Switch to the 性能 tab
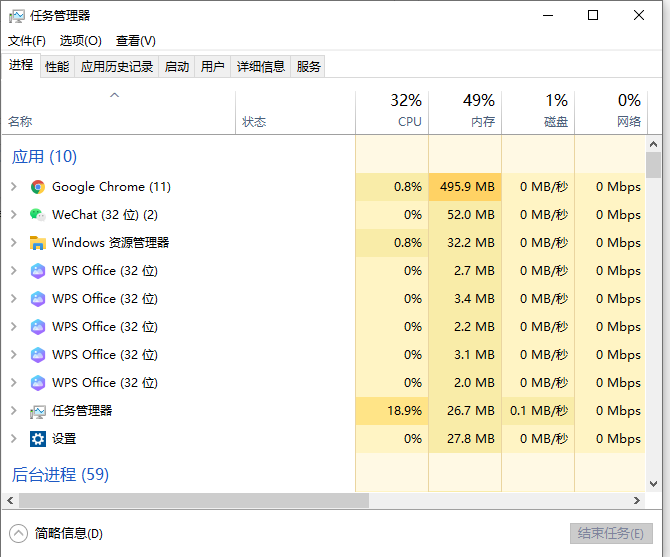Viewport: 670px width, 557px height. 57,67
